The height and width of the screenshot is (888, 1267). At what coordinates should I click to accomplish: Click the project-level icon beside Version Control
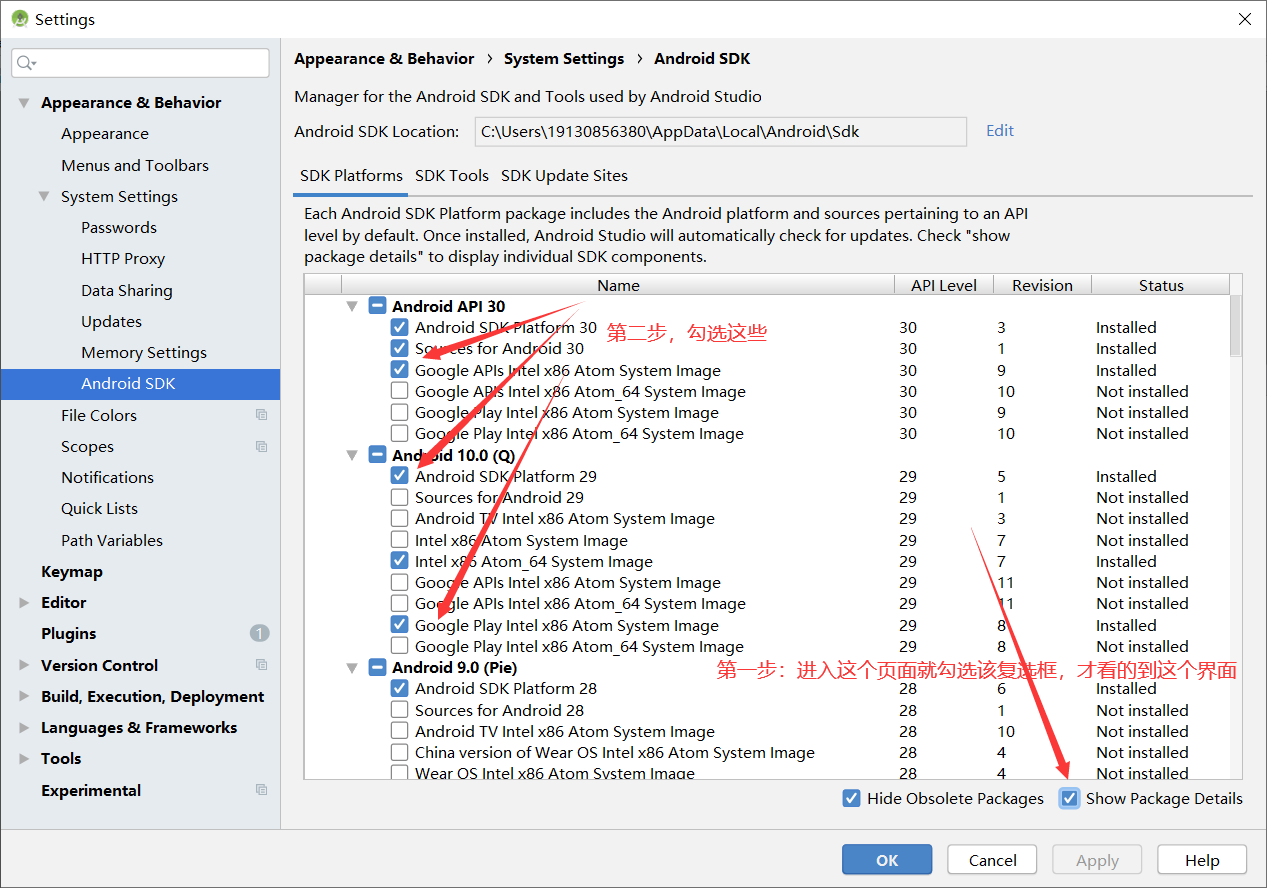click(x=261, y=665)
